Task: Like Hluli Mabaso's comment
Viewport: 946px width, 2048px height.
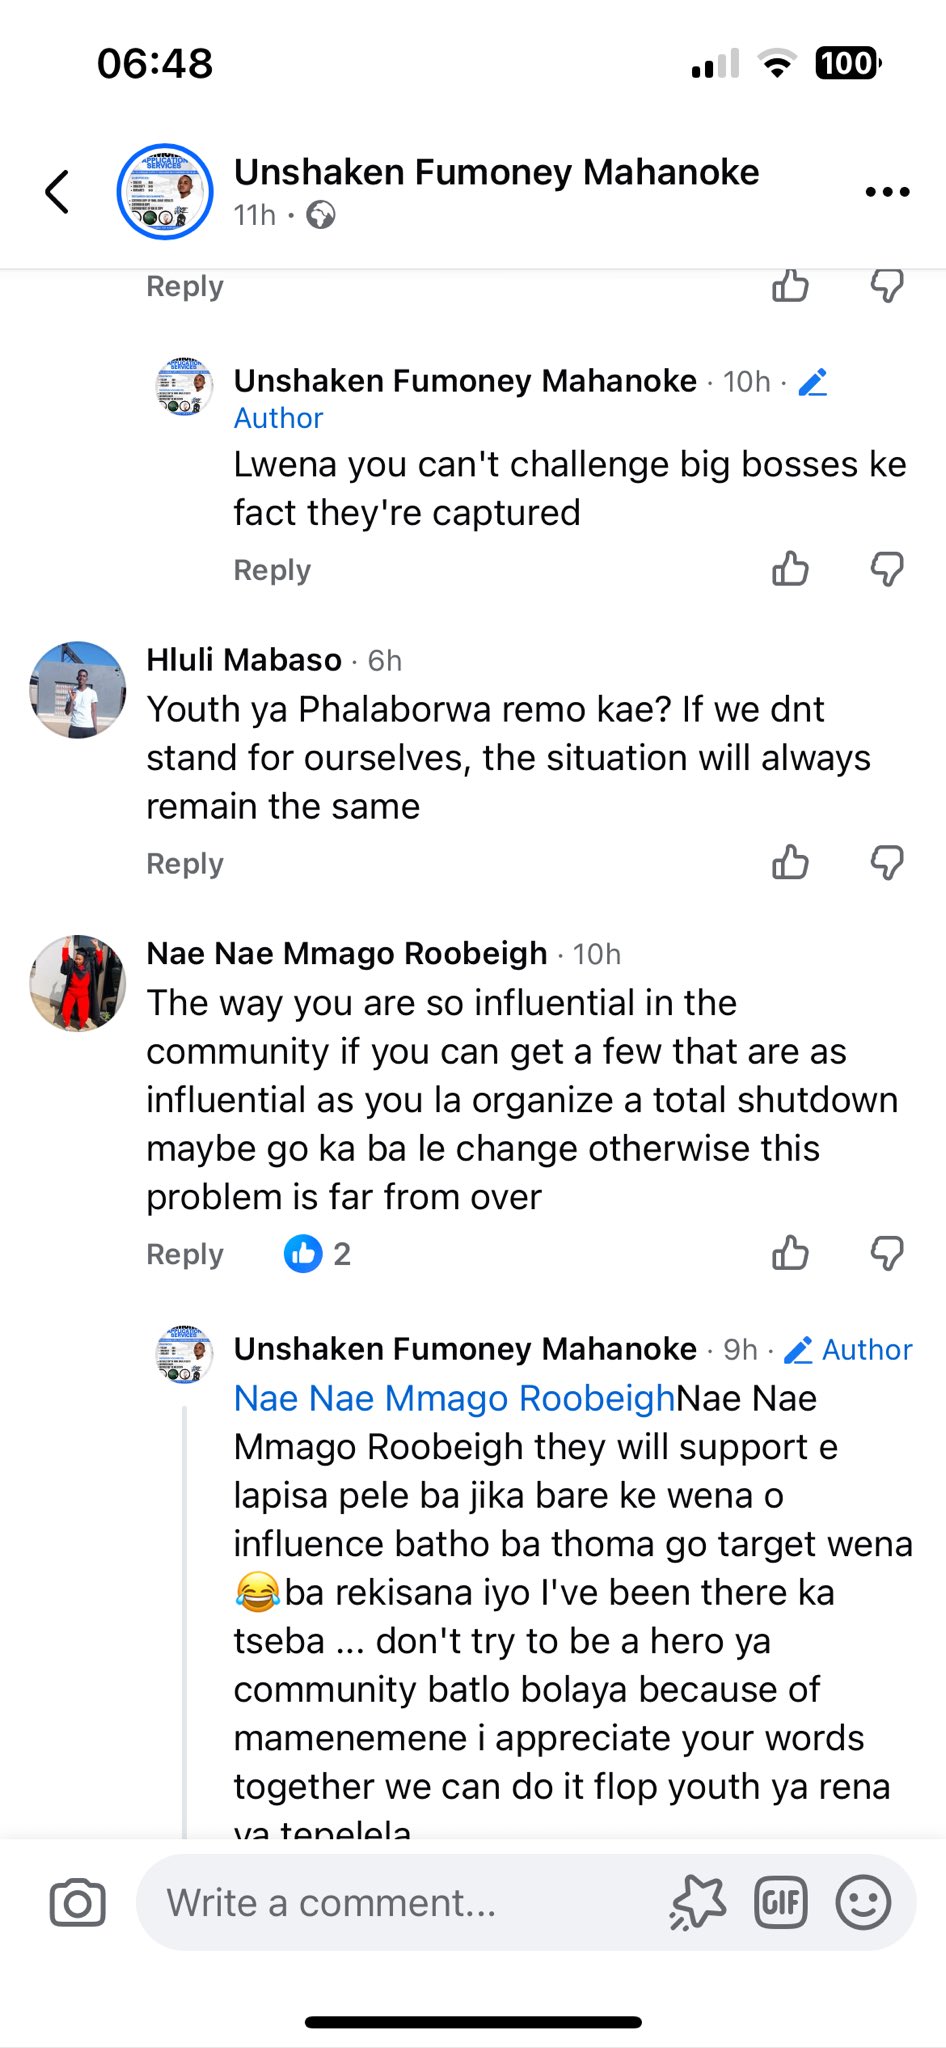Action: click(x=790, y=862)
